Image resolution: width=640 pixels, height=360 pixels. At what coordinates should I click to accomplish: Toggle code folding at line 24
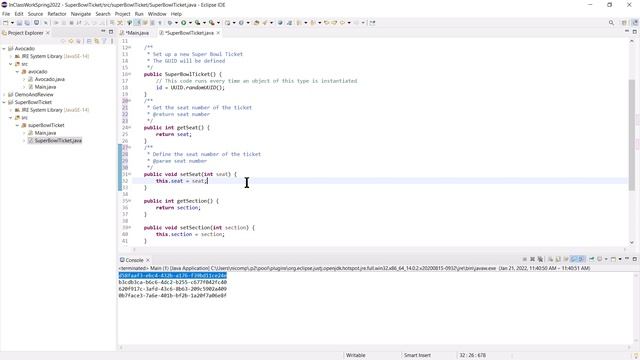129,128
